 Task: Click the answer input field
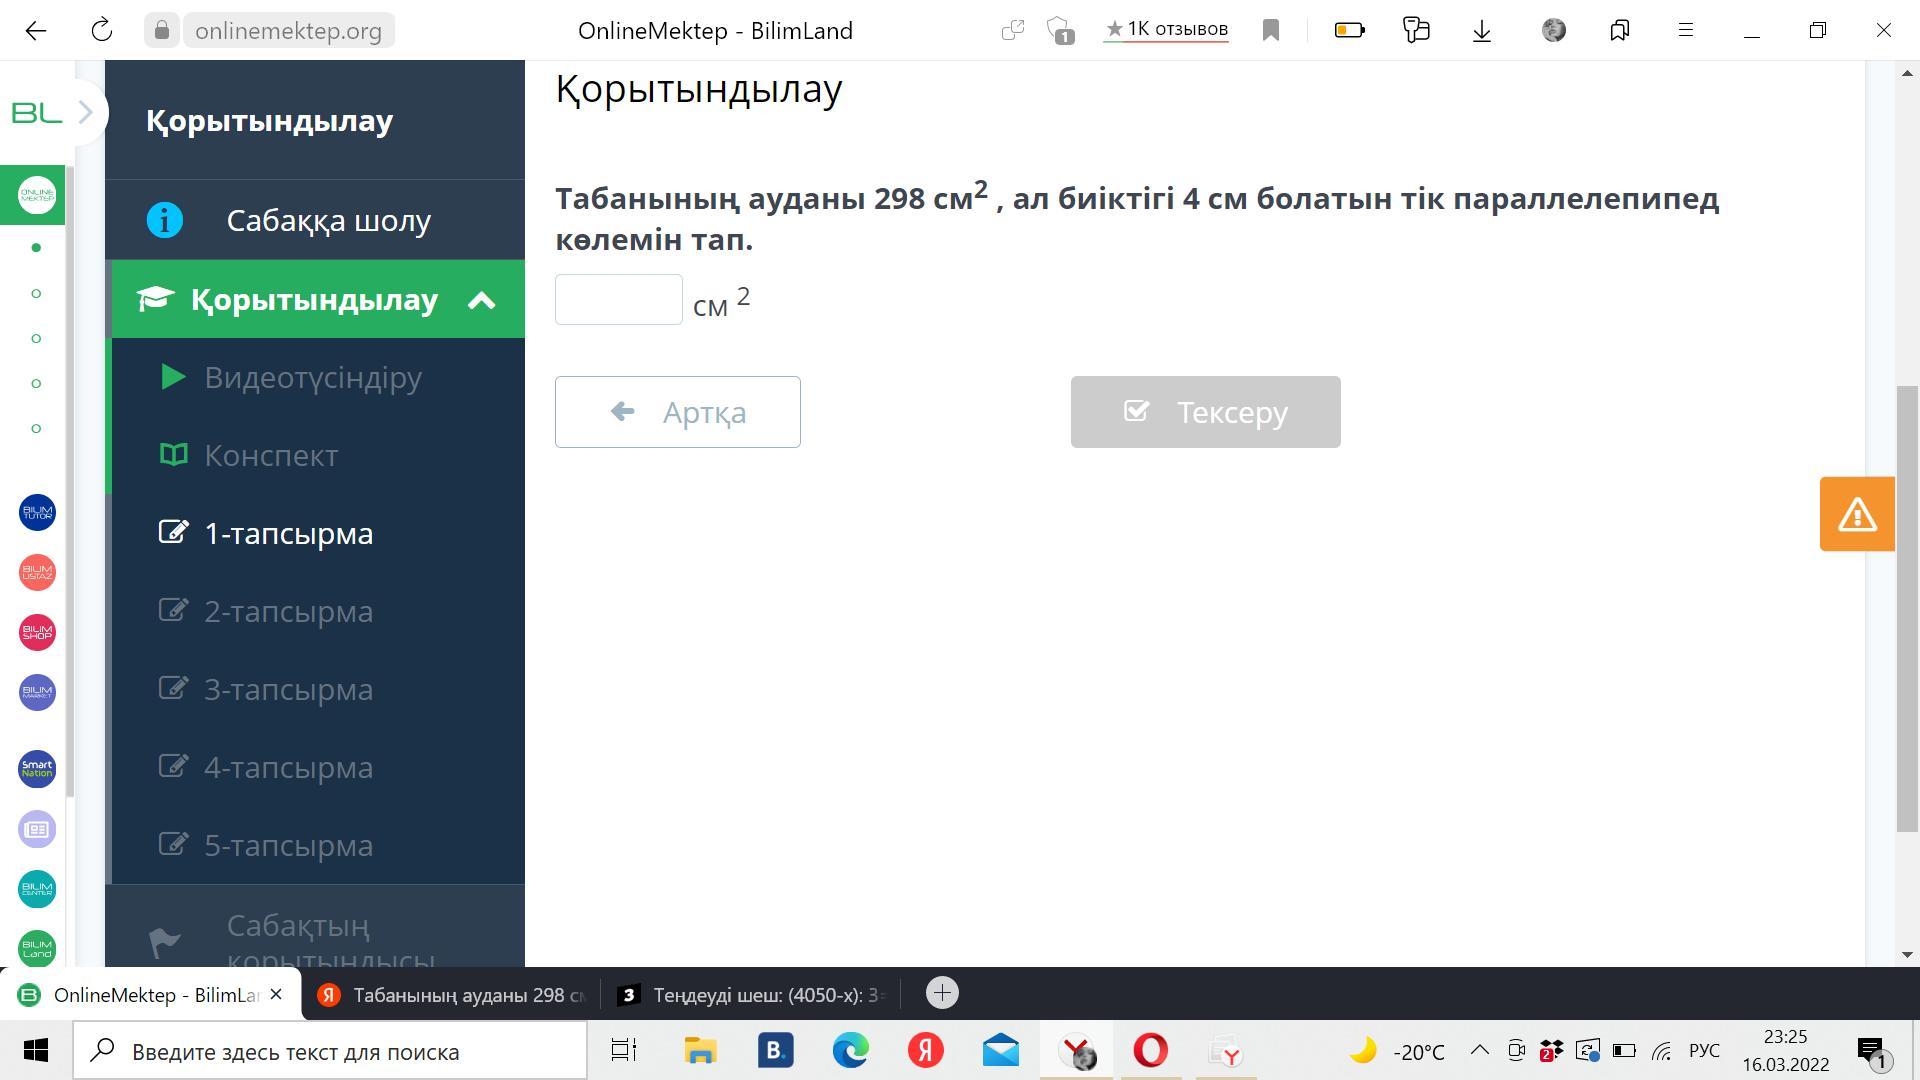(x=618, y=300)
